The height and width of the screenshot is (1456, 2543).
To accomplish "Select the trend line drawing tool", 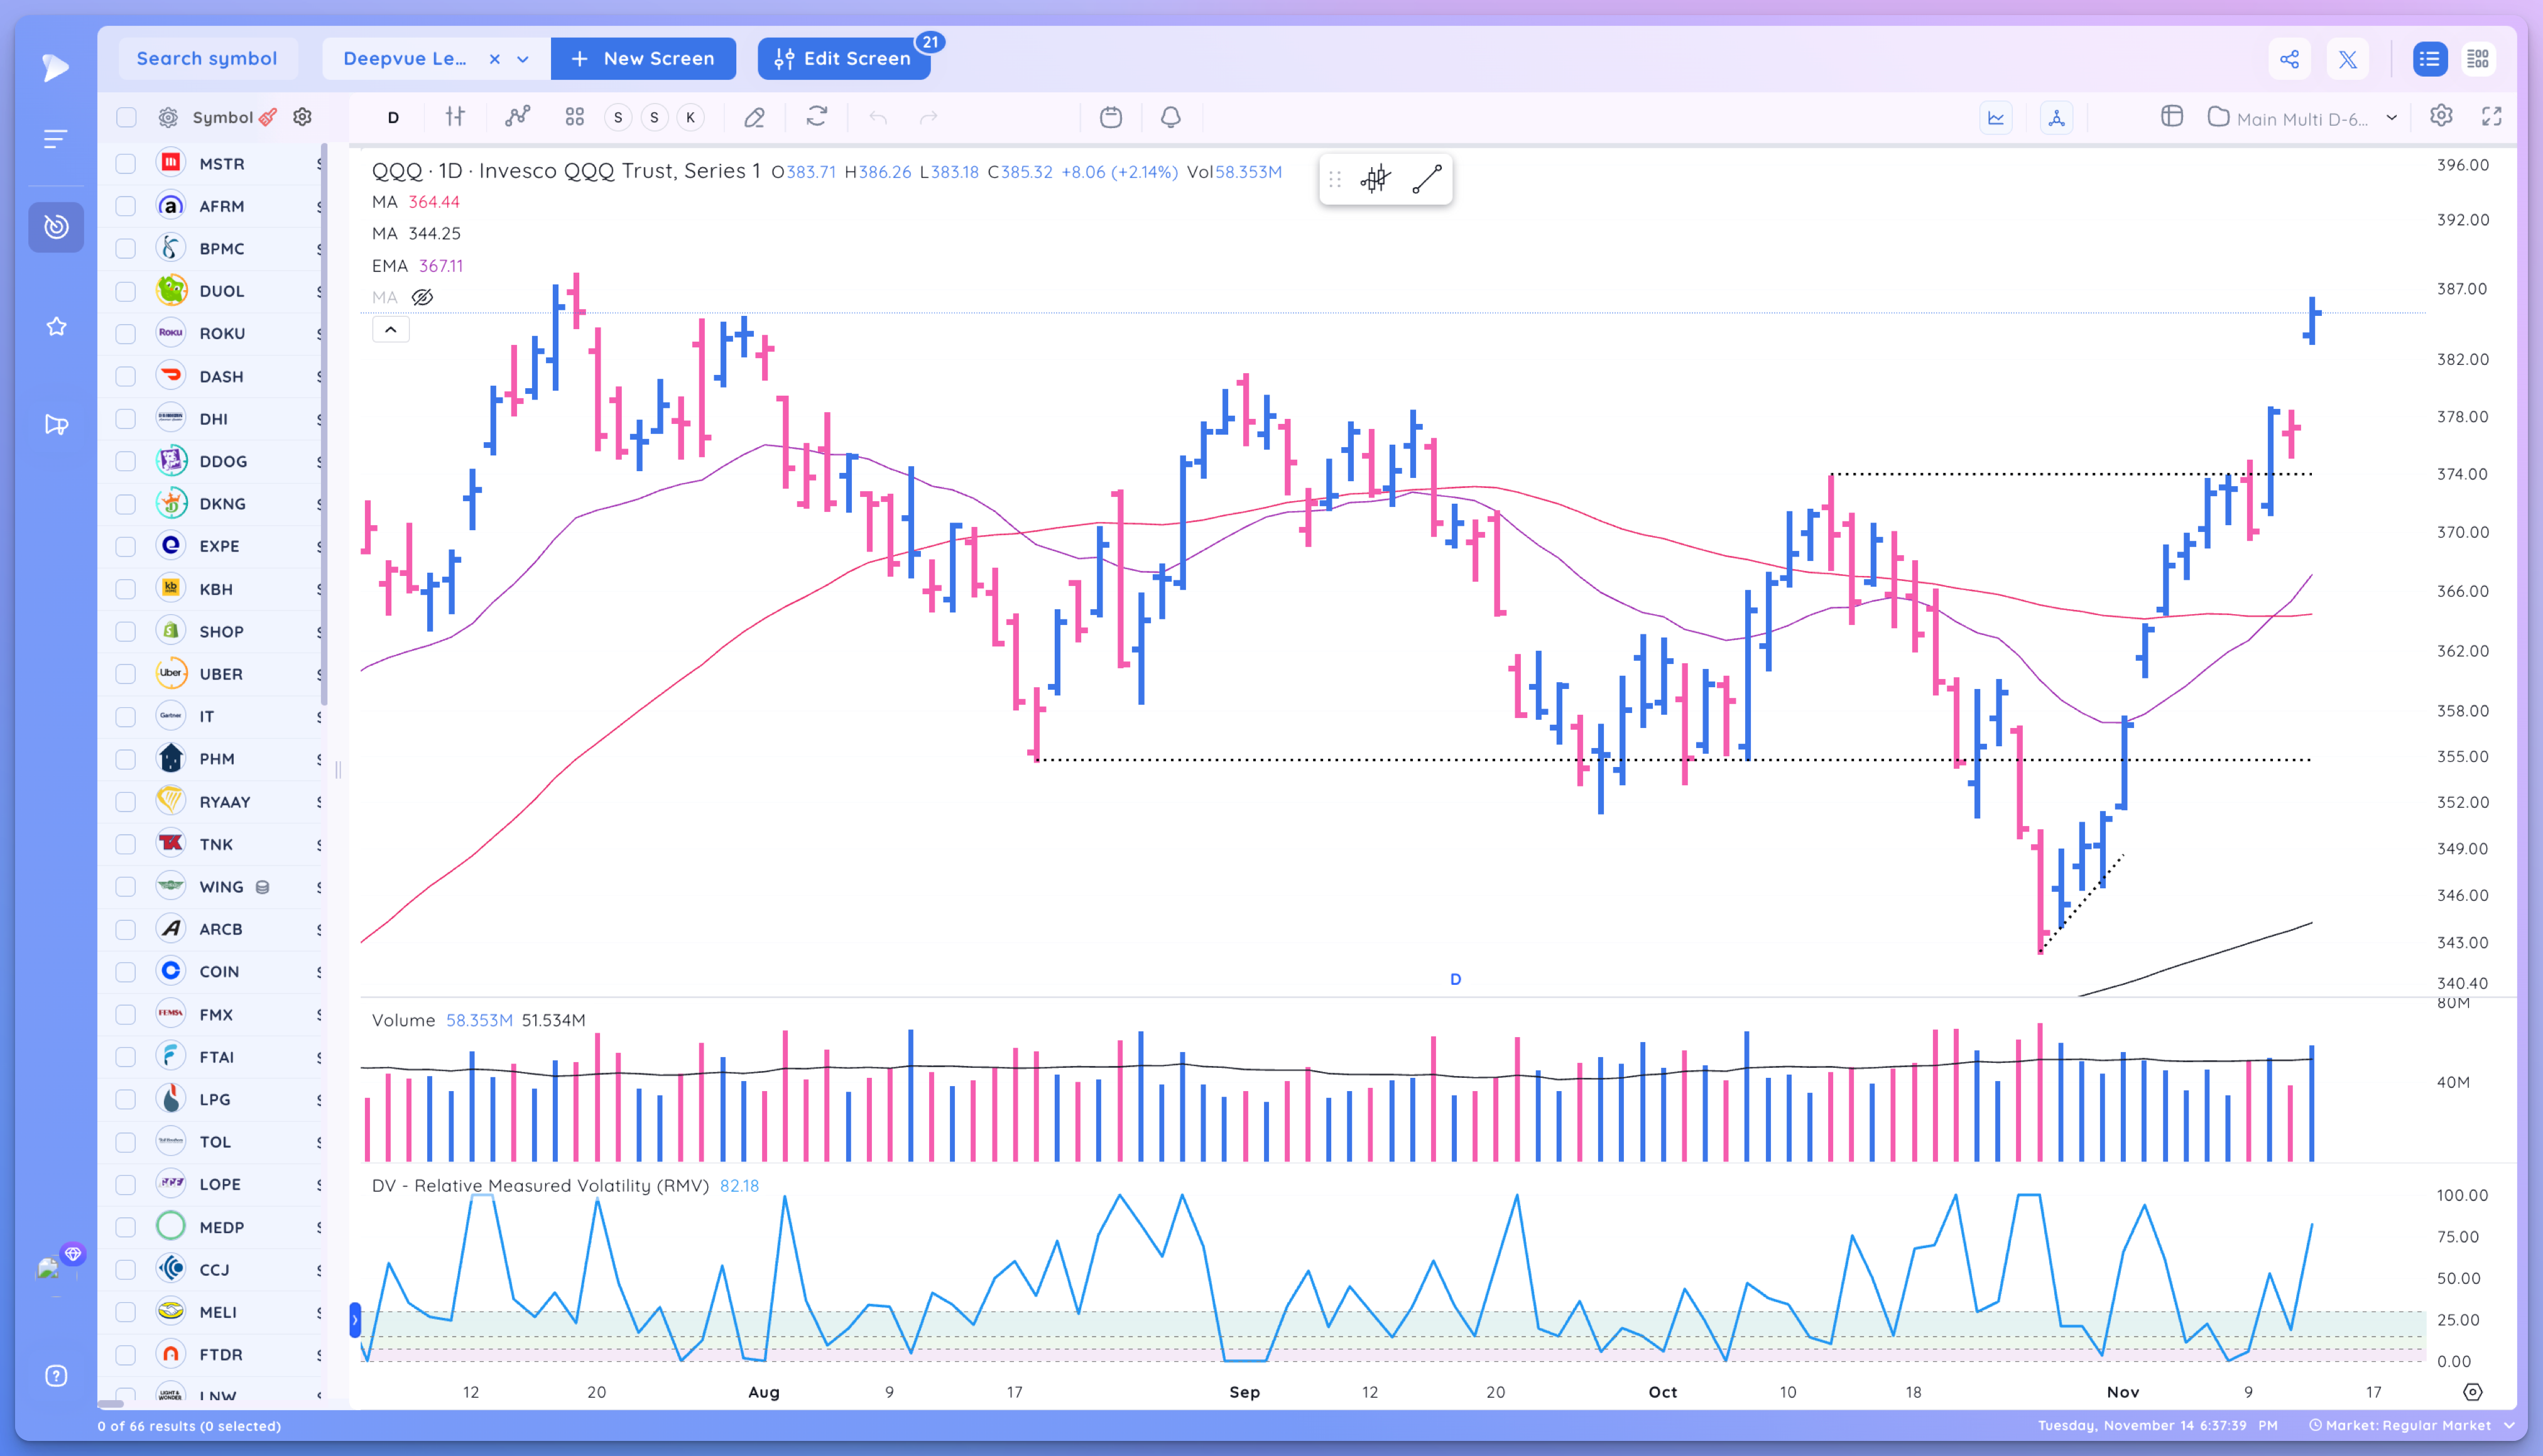I will click(x=1426, y=179).
